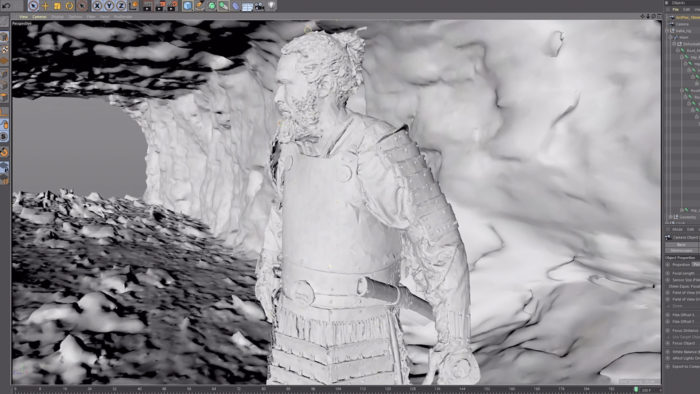Activate the Rotate tool
This screenshot has width=700, height=394.
pyautogui.click(x=70, y=6)
